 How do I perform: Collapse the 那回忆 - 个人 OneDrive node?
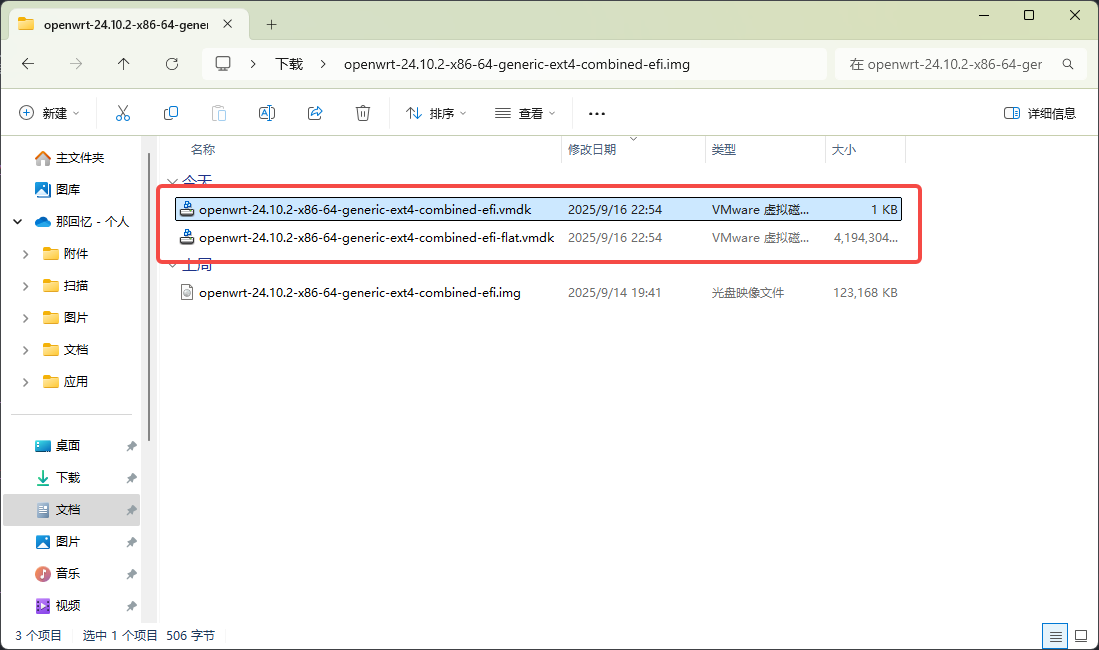point(18,222)
